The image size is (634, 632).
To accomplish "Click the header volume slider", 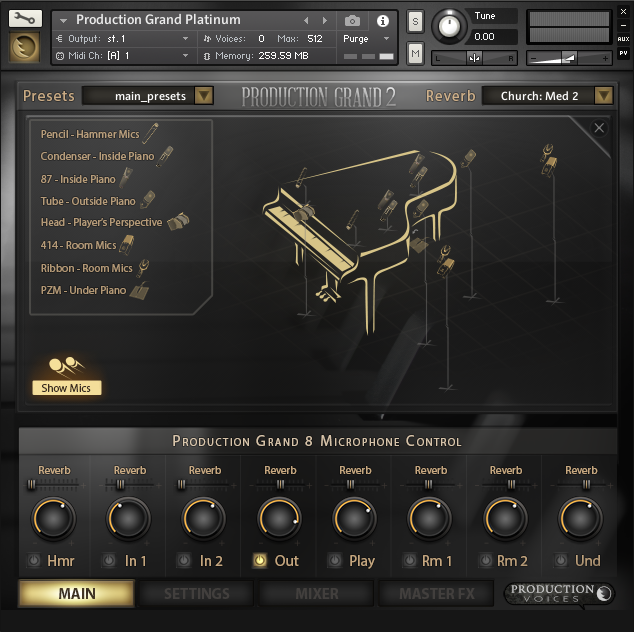I will click(569, 58).
